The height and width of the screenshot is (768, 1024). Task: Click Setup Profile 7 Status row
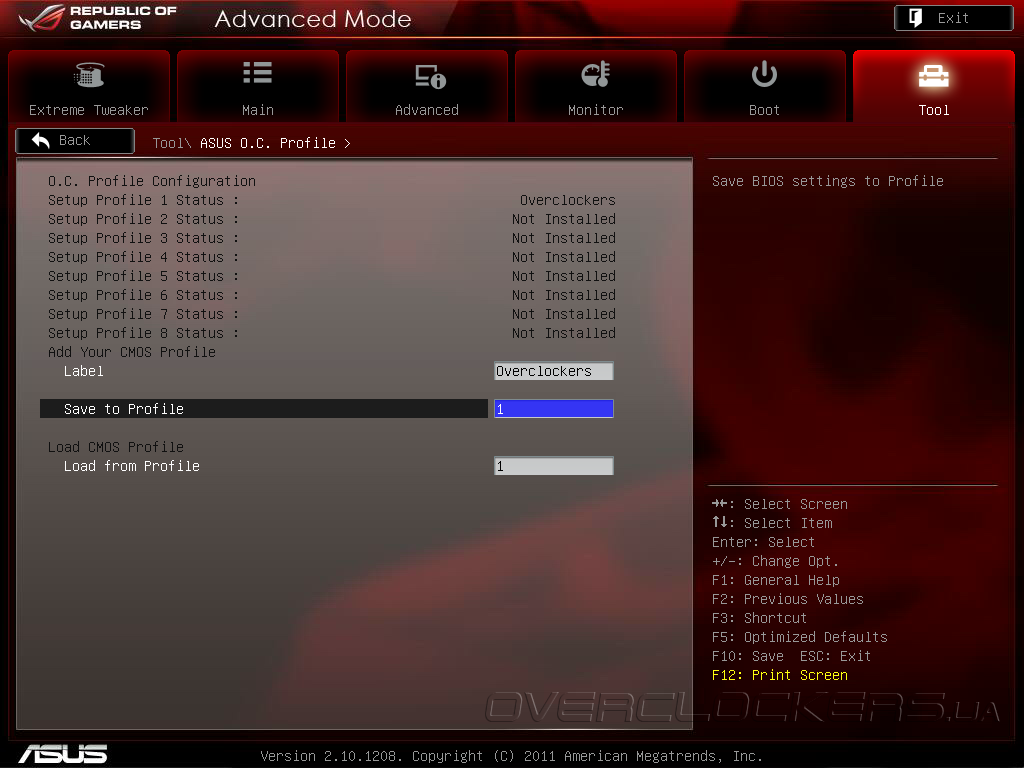click(332, 313)
